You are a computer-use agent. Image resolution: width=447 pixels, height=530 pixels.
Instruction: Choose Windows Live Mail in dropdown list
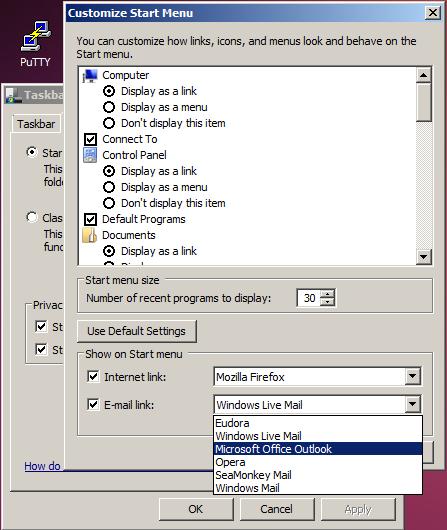tap(318, 436)
